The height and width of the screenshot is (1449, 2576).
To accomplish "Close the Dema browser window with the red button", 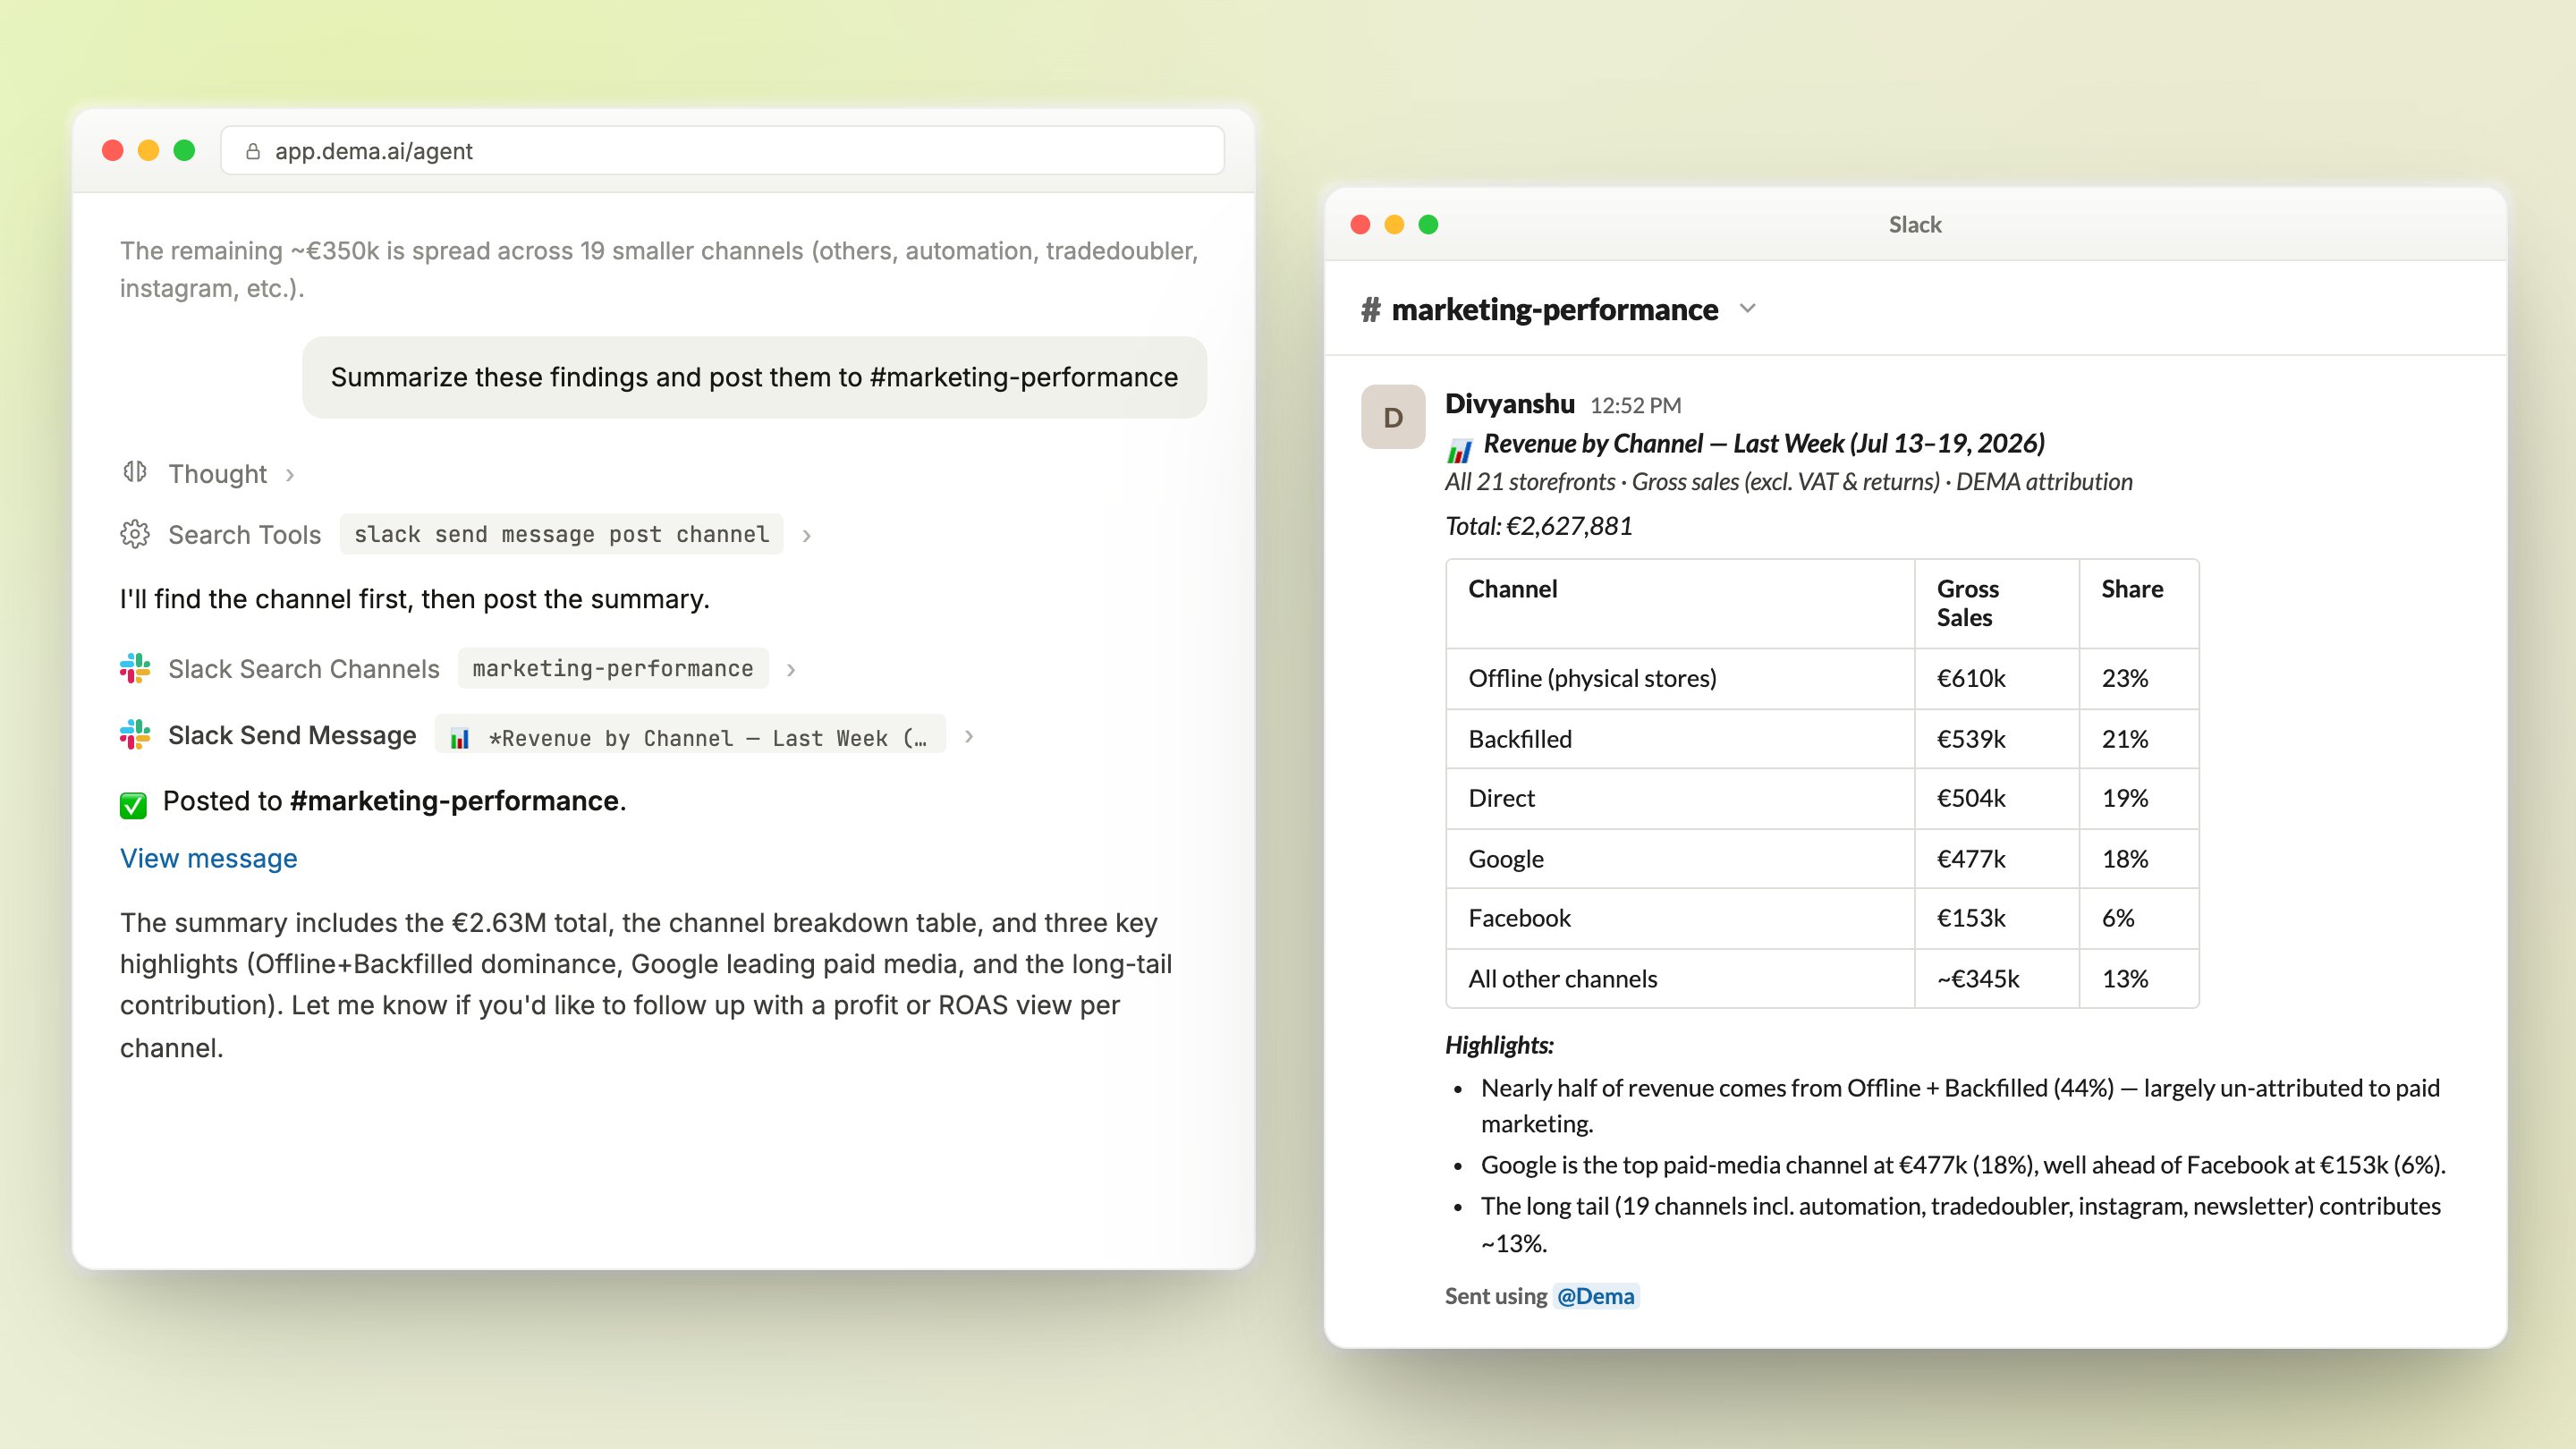I will [x=112, y=150].
